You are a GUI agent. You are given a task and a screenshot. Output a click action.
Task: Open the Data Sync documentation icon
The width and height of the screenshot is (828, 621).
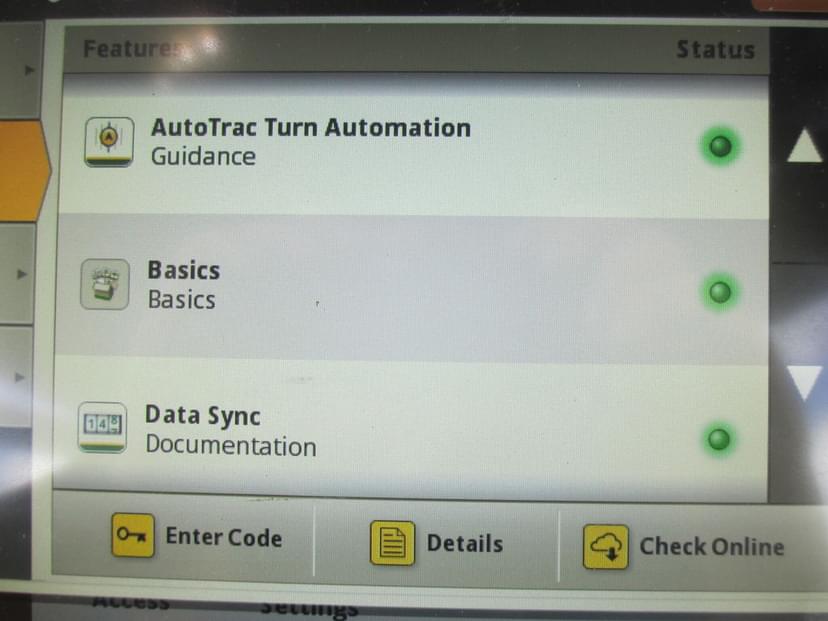click(x=102, y=427)
